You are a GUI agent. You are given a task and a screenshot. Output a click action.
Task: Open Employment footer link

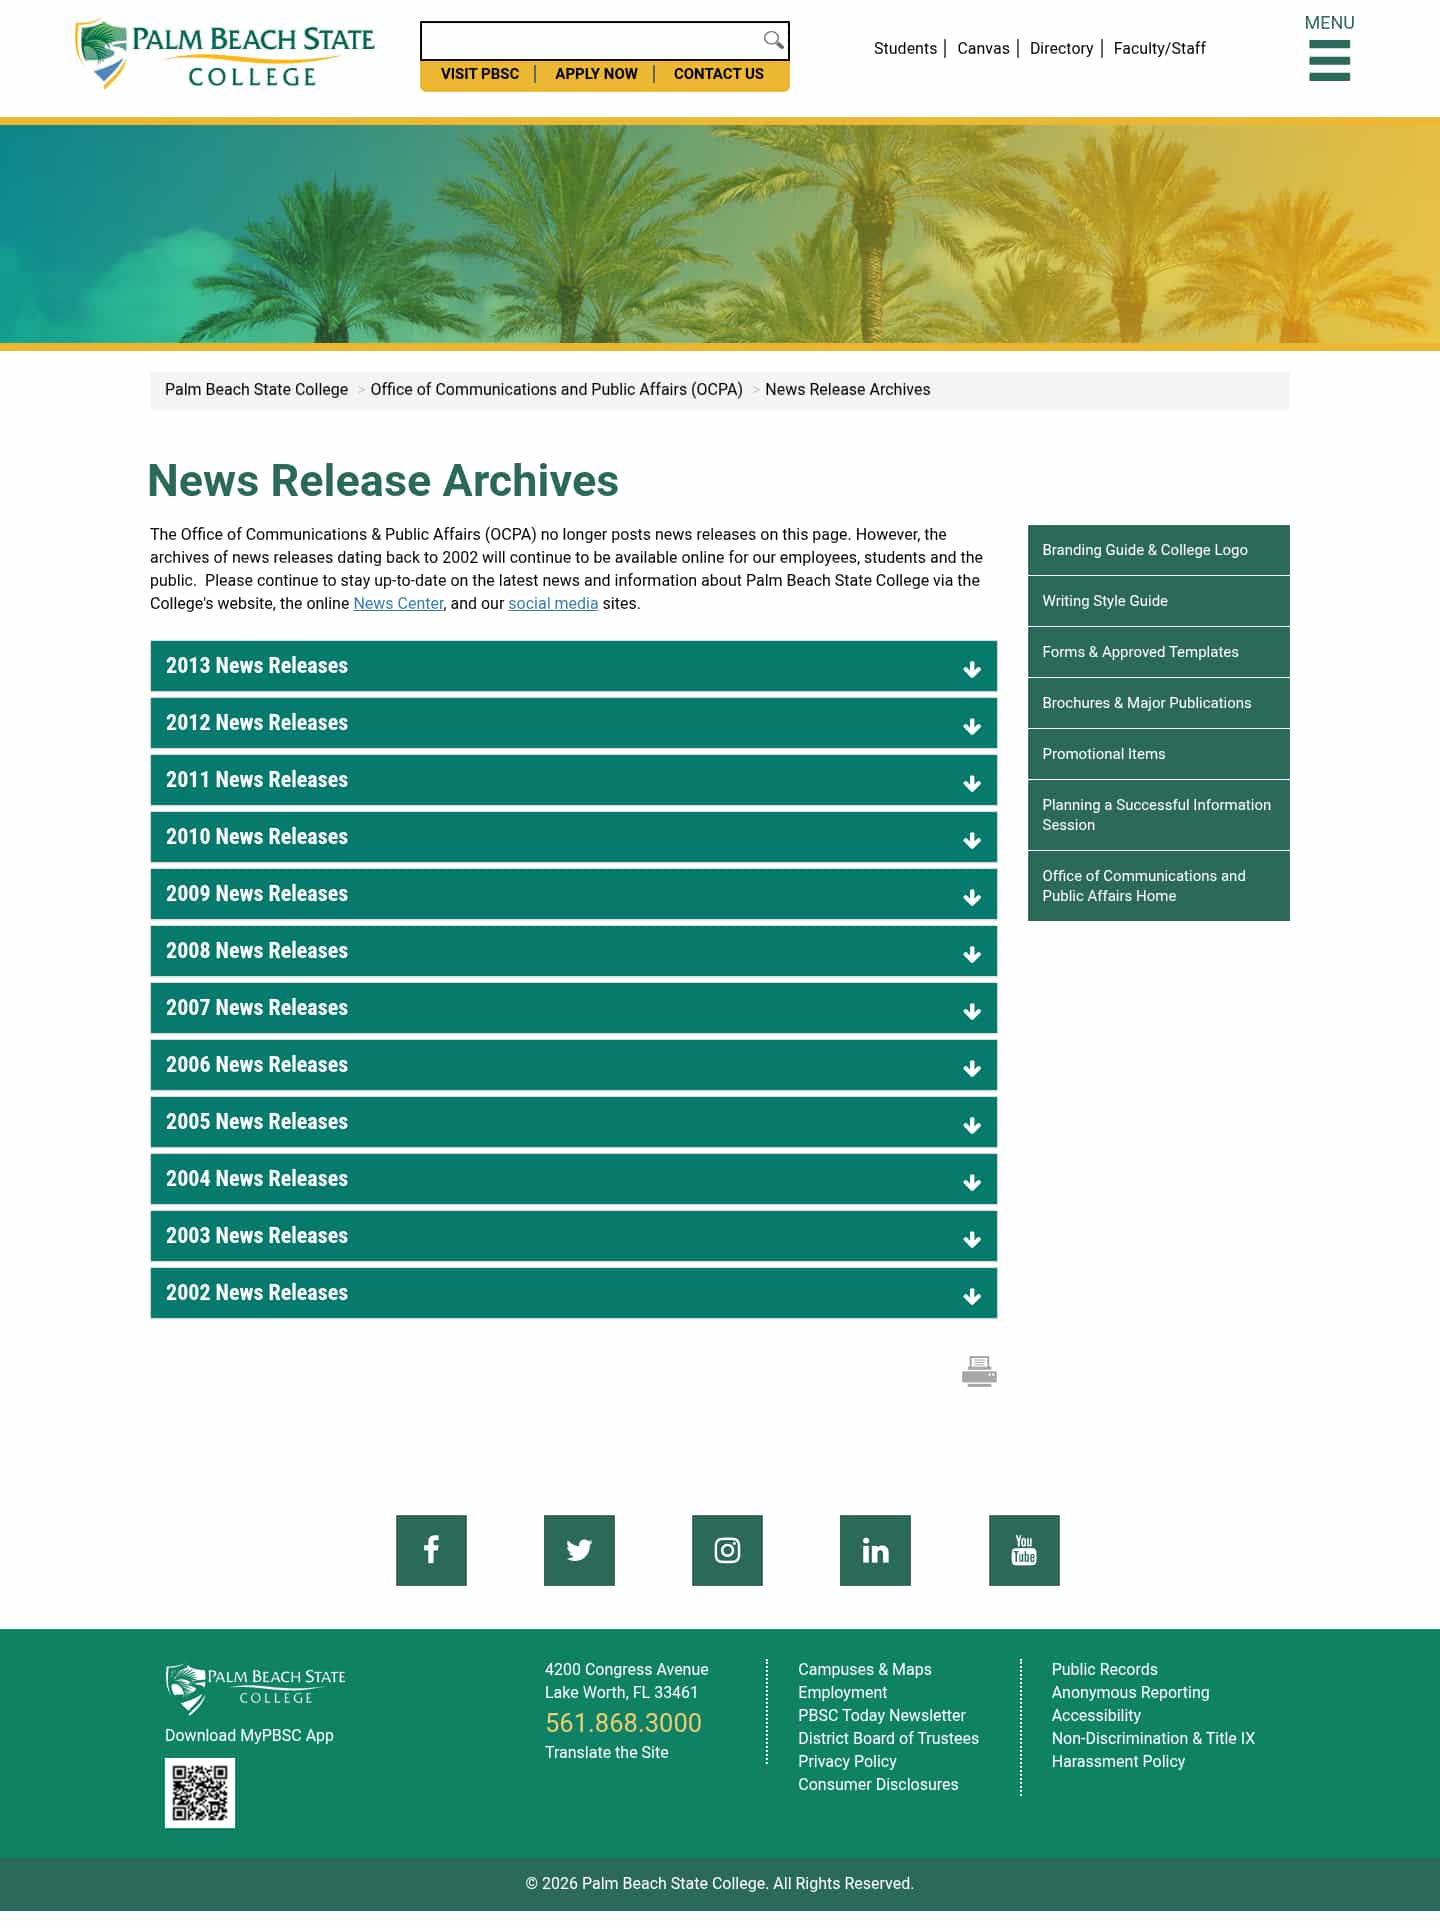click(x=842, y=1693)
